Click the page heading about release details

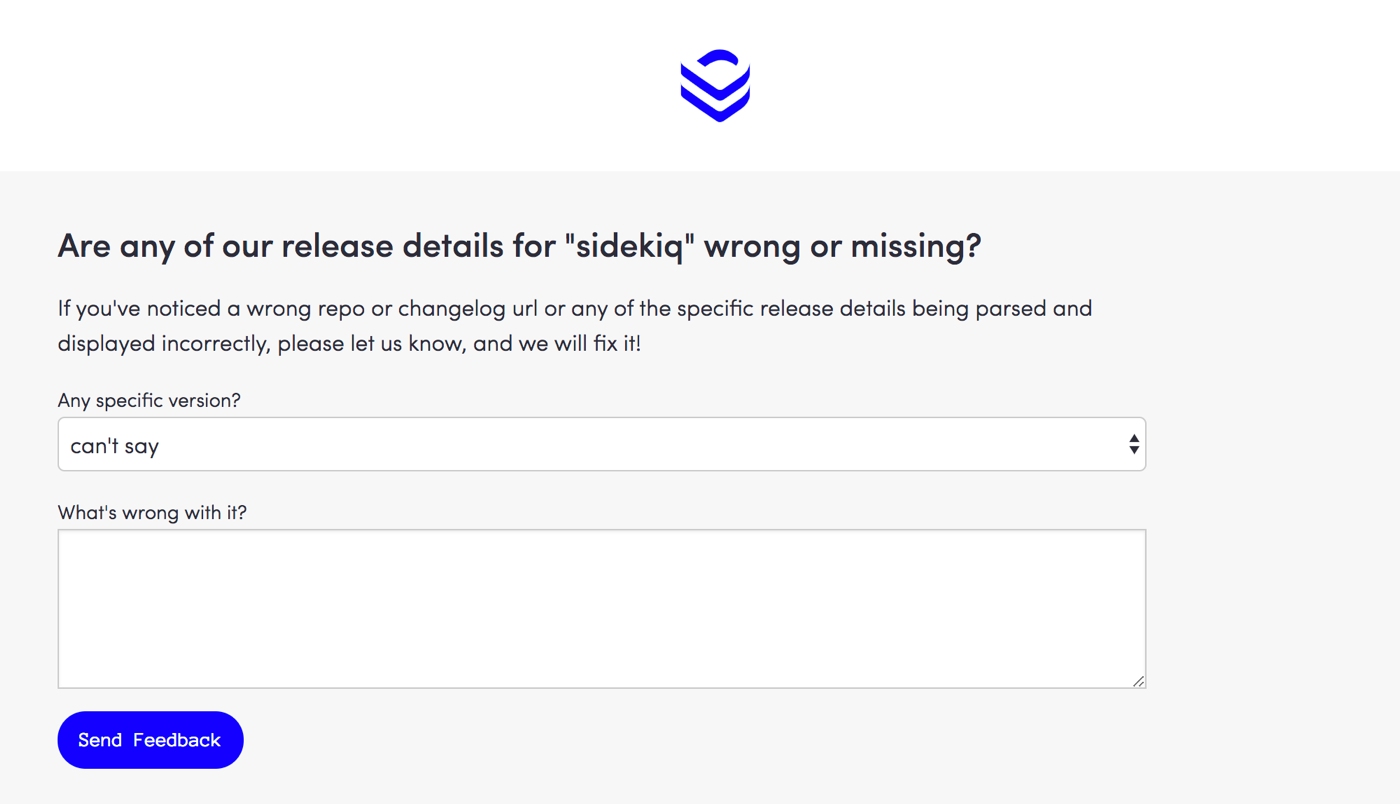click(519, 245)
